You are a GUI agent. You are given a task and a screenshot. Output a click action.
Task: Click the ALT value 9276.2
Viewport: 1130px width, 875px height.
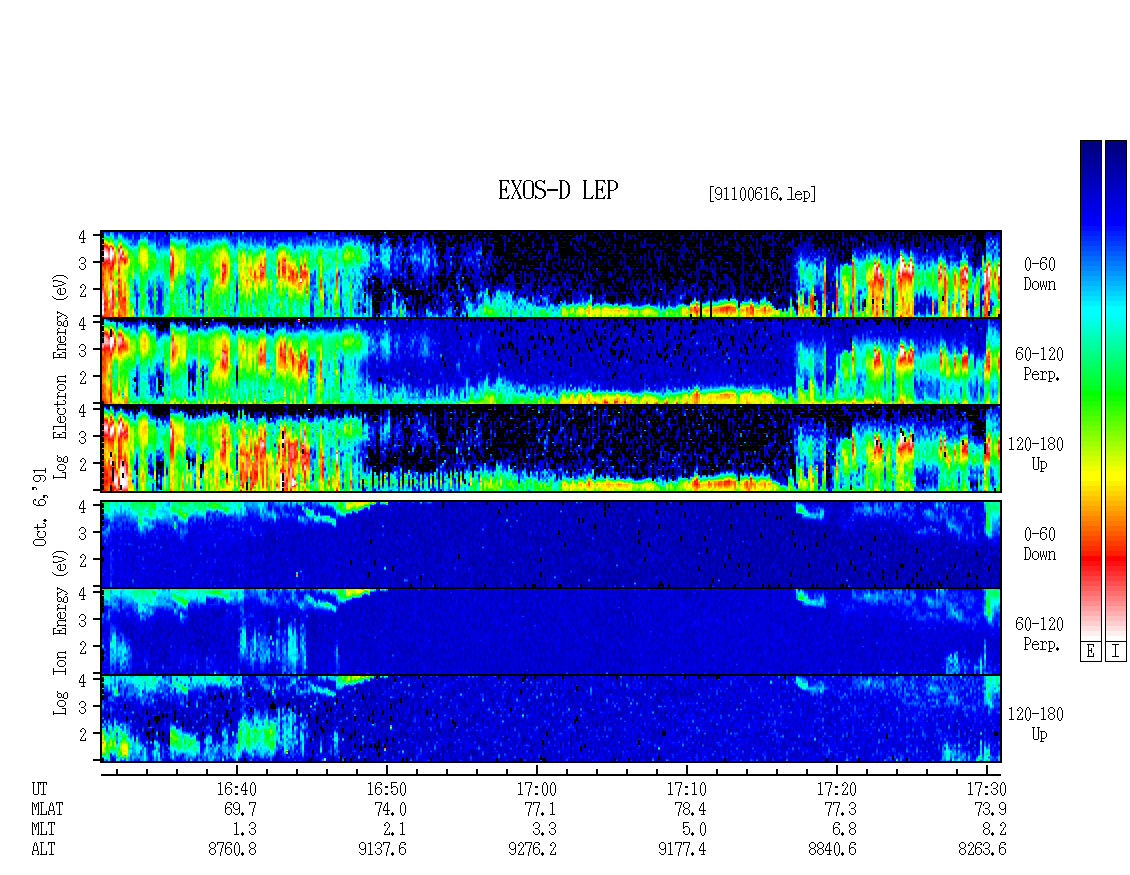(532, 850)
